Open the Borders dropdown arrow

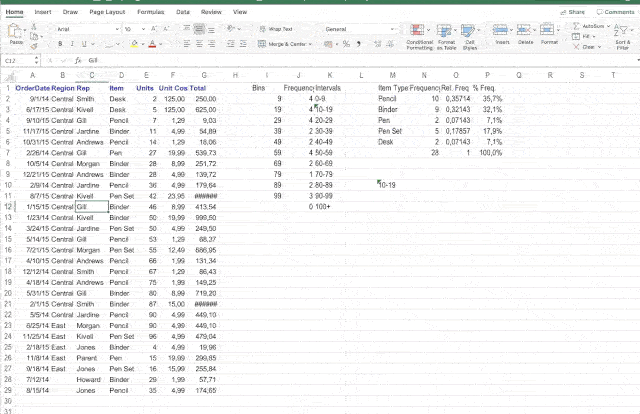point(118,44)
